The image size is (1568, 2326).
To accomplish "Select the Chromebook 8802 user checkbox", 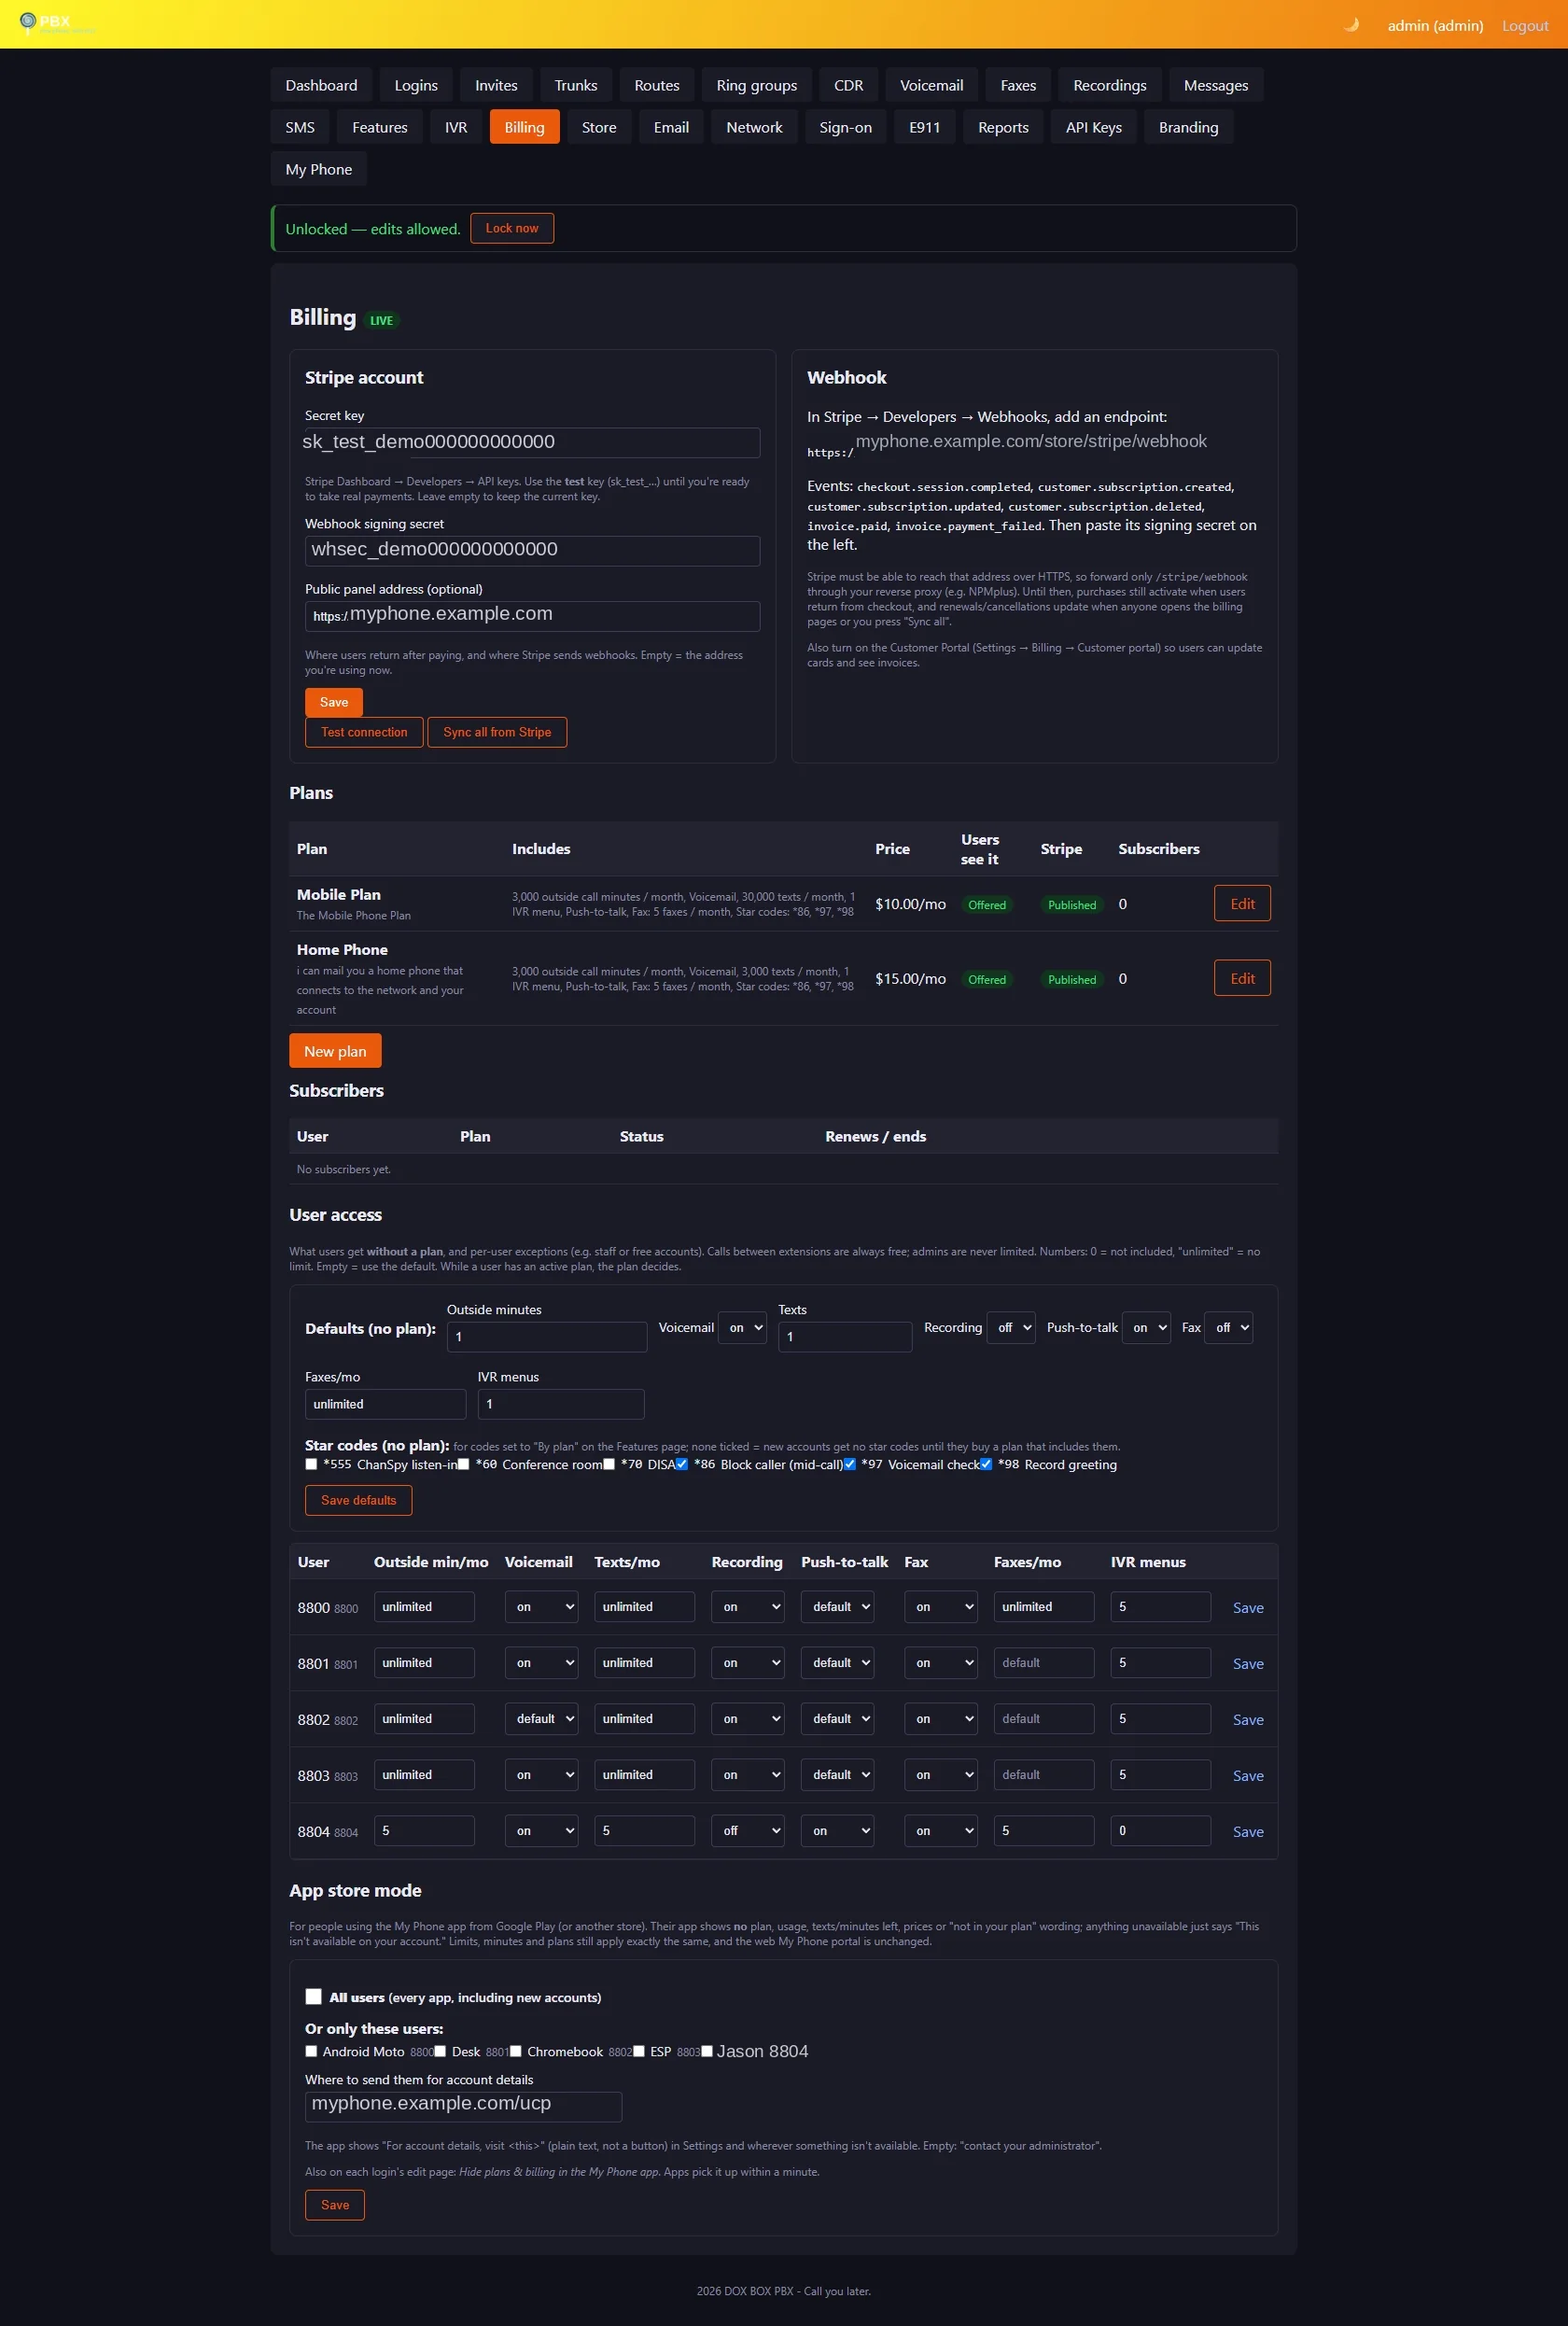I will pyautogui.click(x=516, y=2051).
